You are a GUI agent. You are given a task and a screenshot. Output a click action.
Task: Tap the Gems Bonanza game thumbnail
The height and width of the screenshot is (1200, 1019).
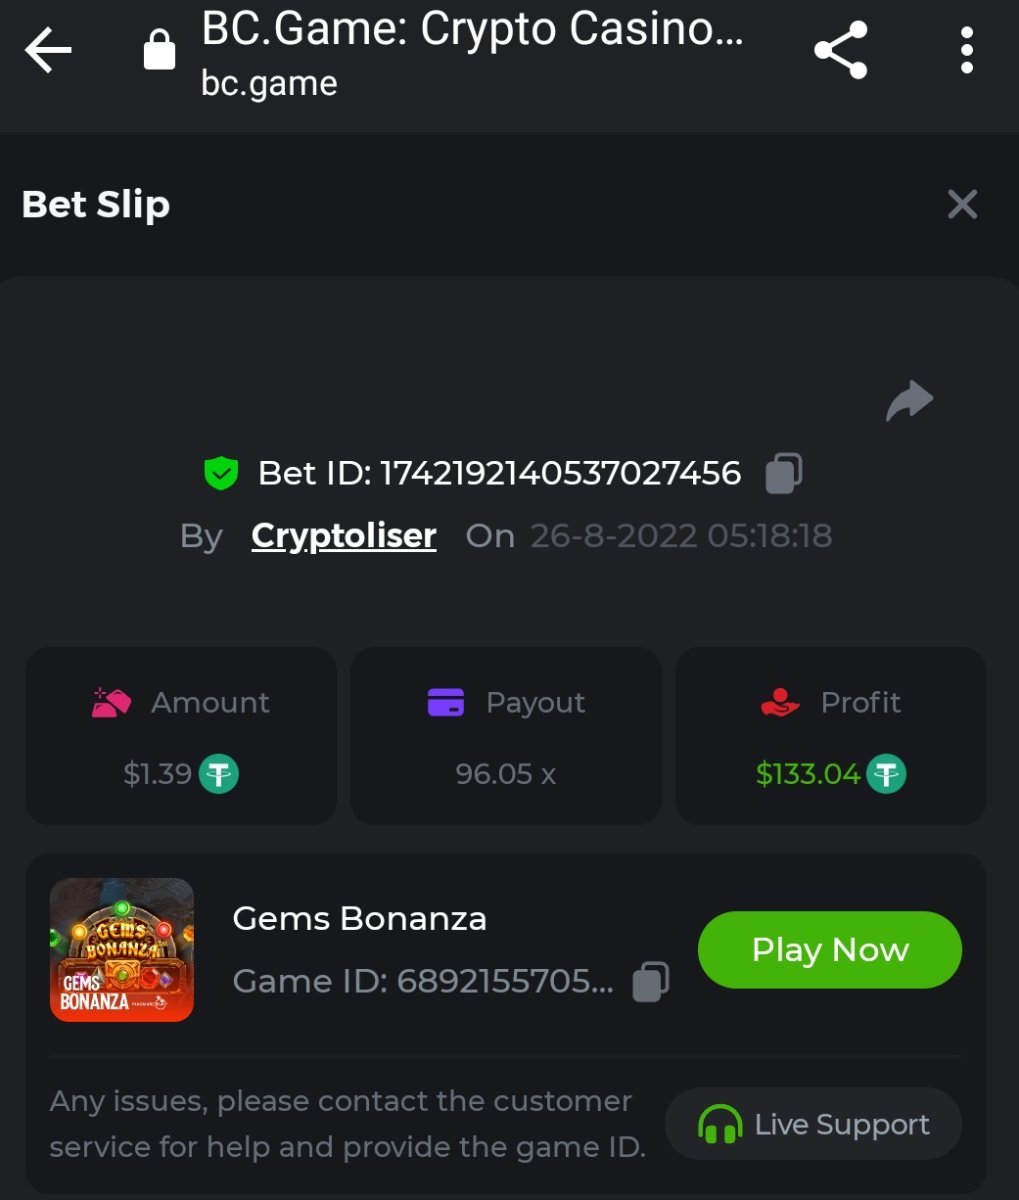coord(122,950)
